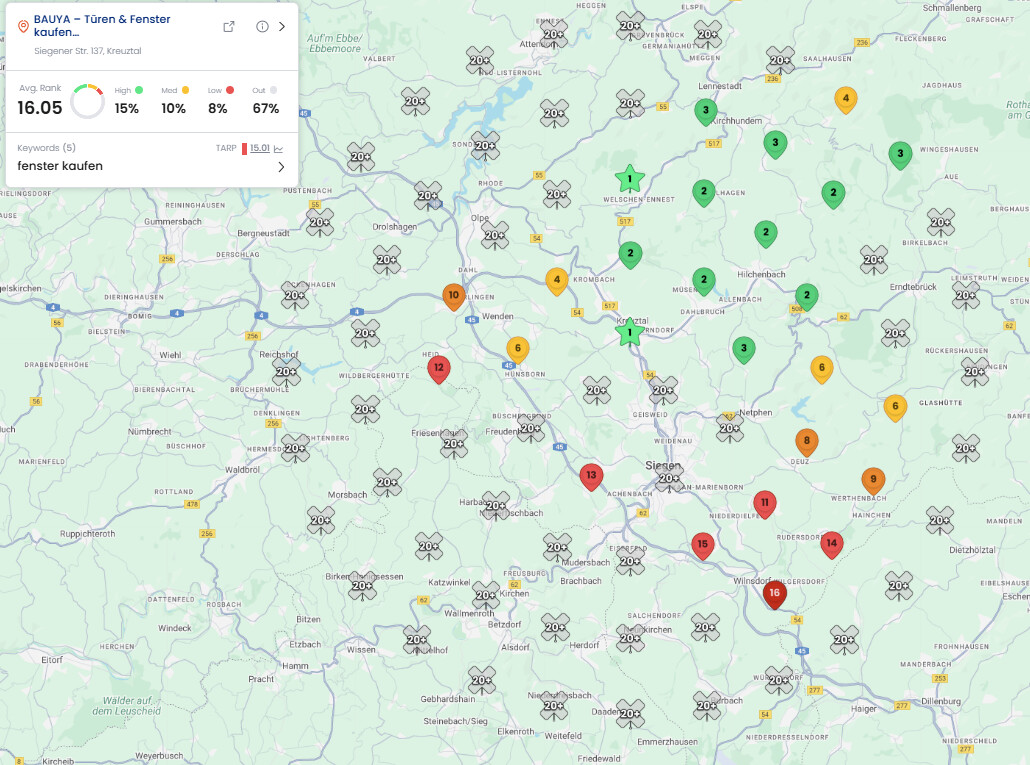The image size is (1030, 765).
Task: Select the rank 13 red pin near Achenbach
Action: pyautogui.click(x=591, y=477)
